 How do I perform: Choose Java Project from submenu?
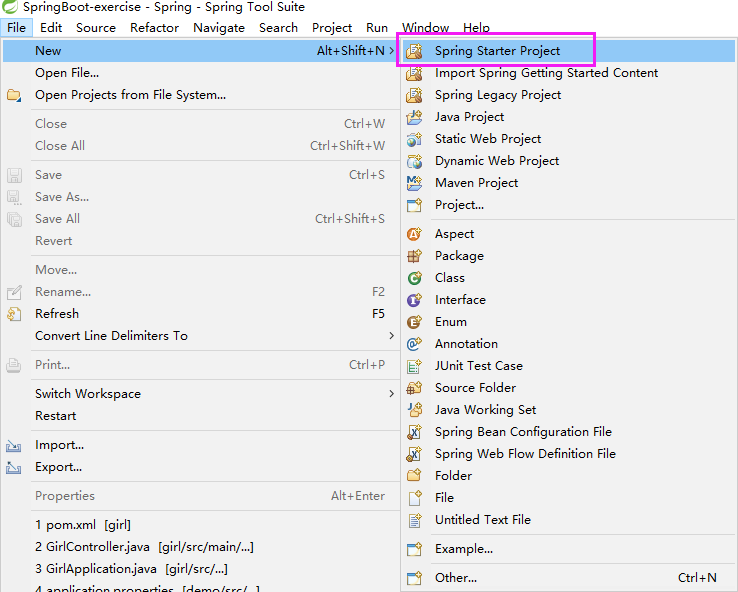[569, 117]
